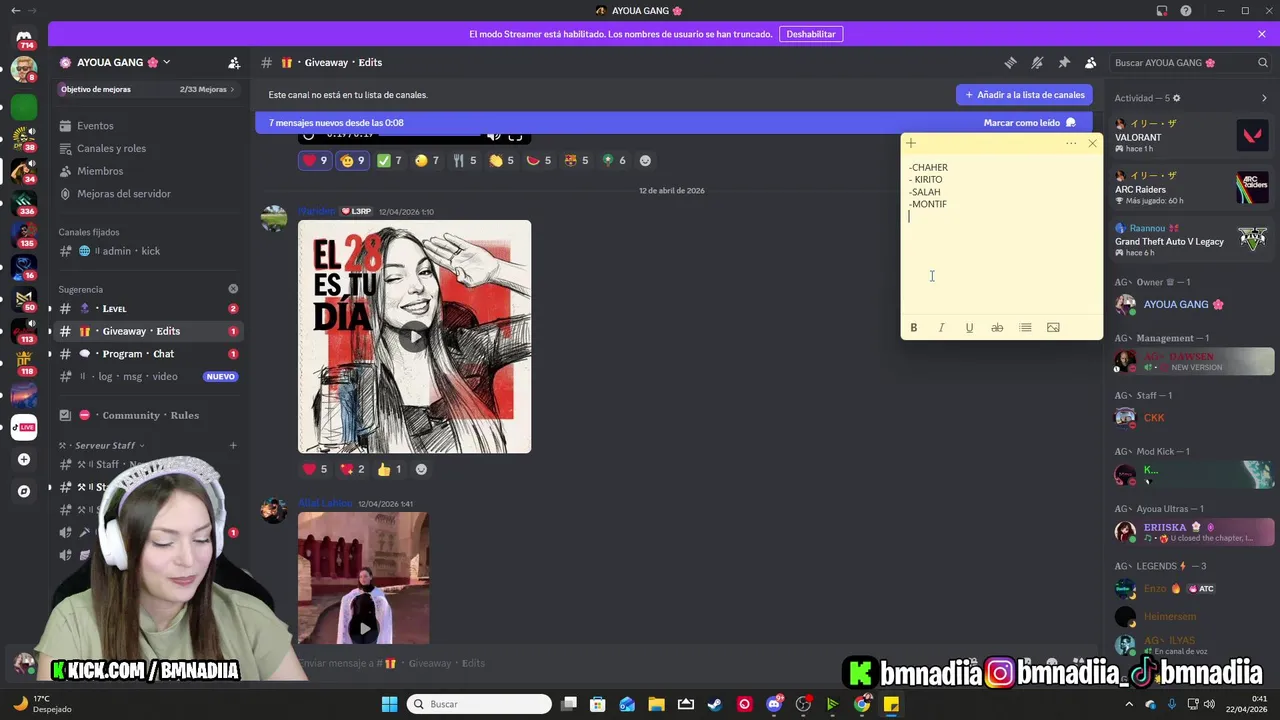Image resolution: width=1280 pixels, height=720 pixels.
Task: Open the VALORANT activity card
Action: 1191,136
